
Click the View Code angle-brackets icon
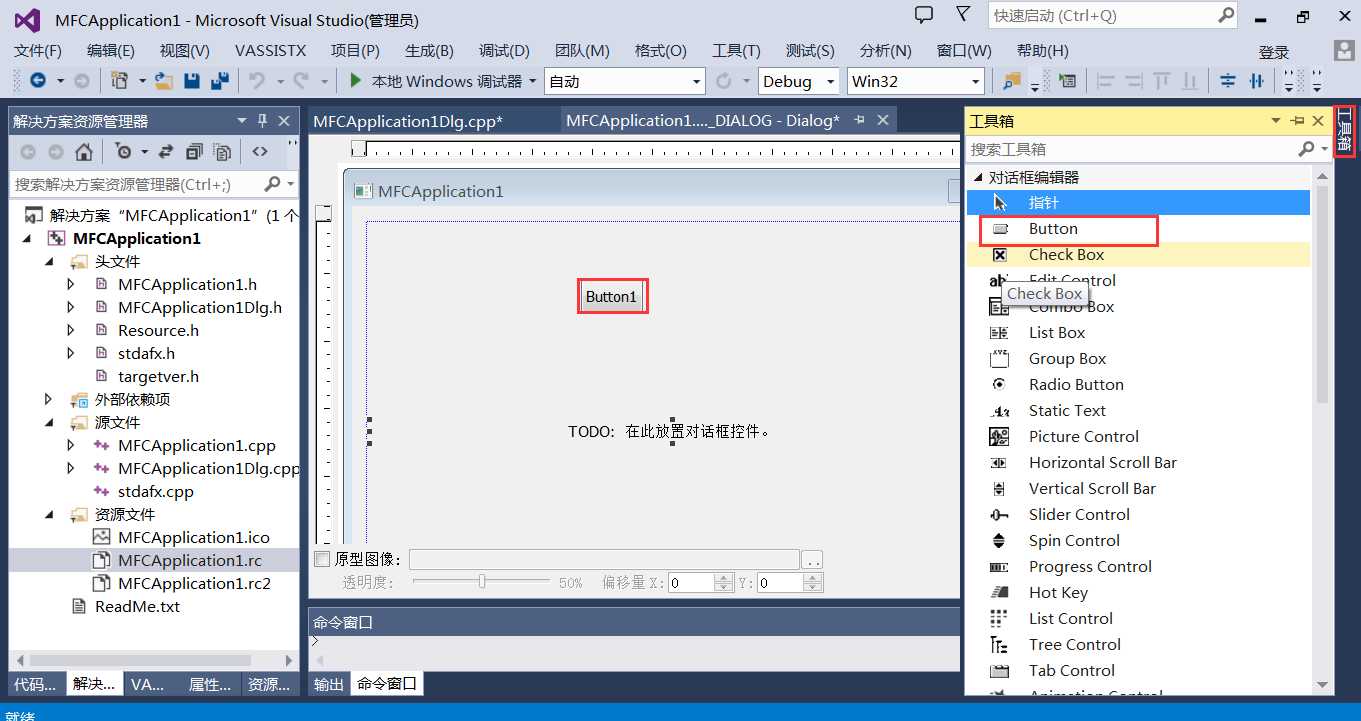[260, 152]
